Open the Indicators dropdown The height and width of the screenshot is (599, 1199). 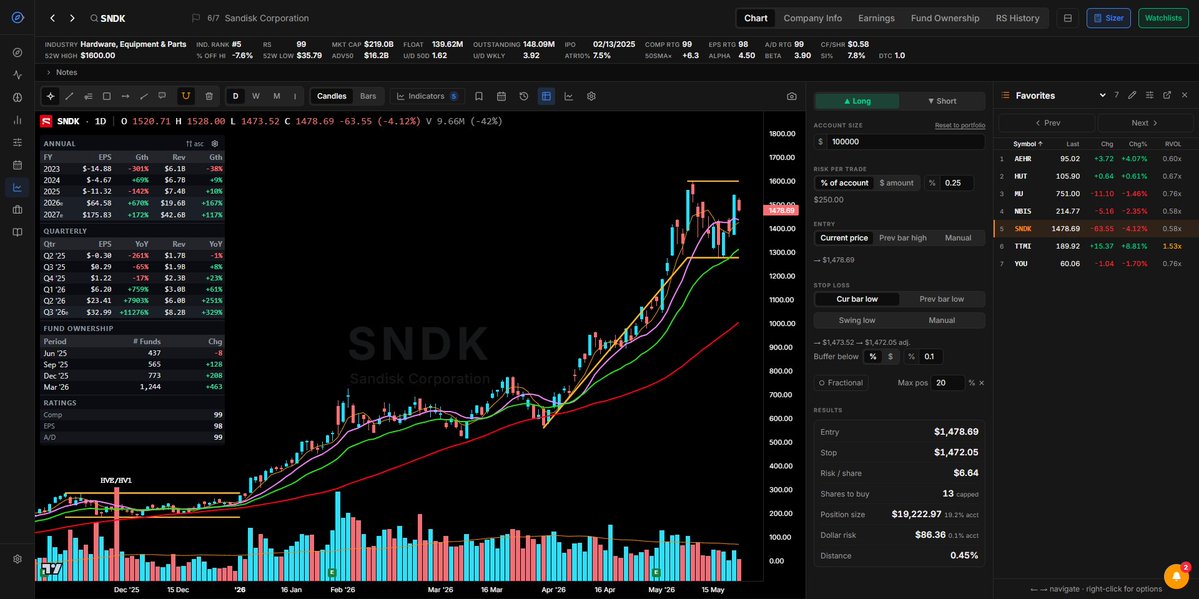coord(427,96)
